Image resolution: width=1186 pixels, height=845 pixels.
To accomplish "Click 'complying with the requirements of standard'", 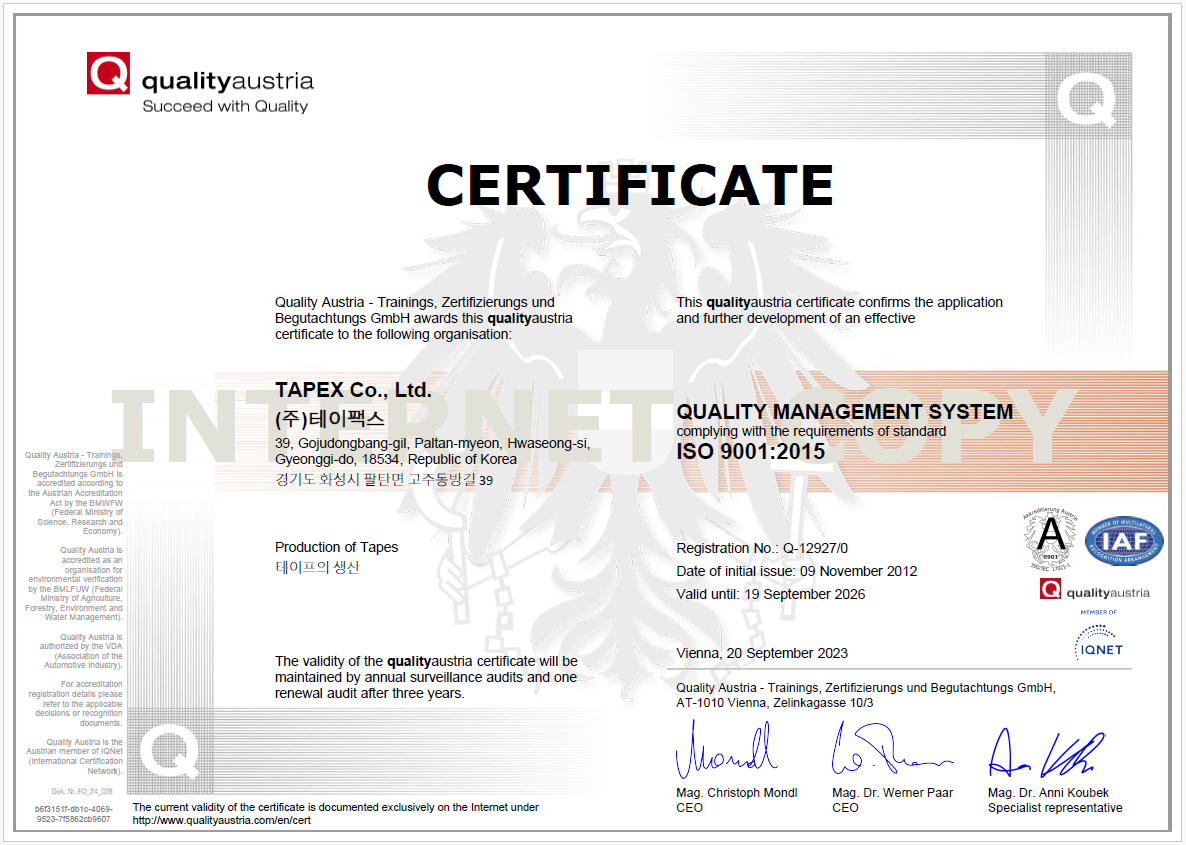I will pos(811,431).
